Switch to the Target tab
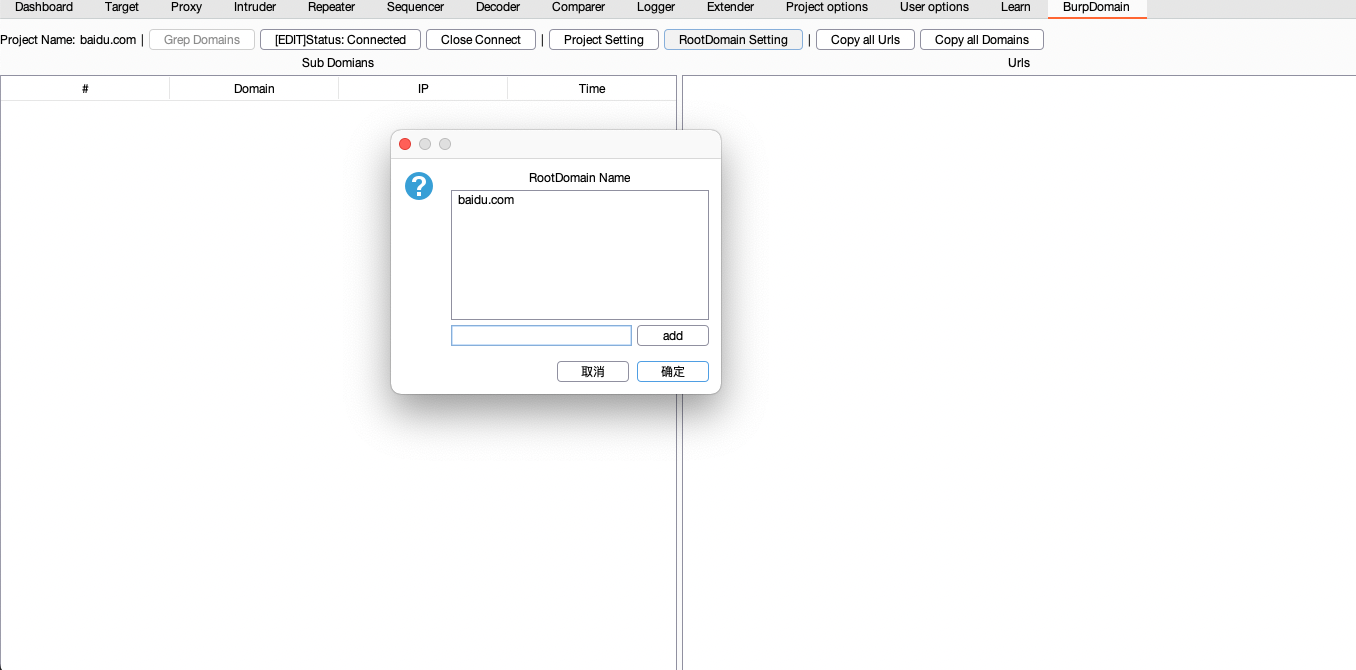 122,7
